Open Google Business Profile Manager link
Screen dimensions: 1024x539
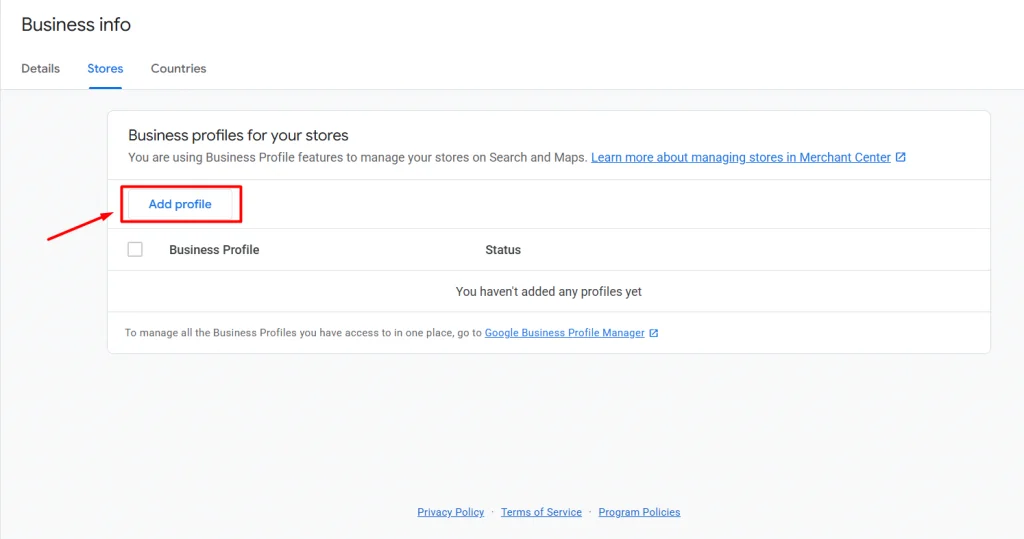(x=564, y=333)
